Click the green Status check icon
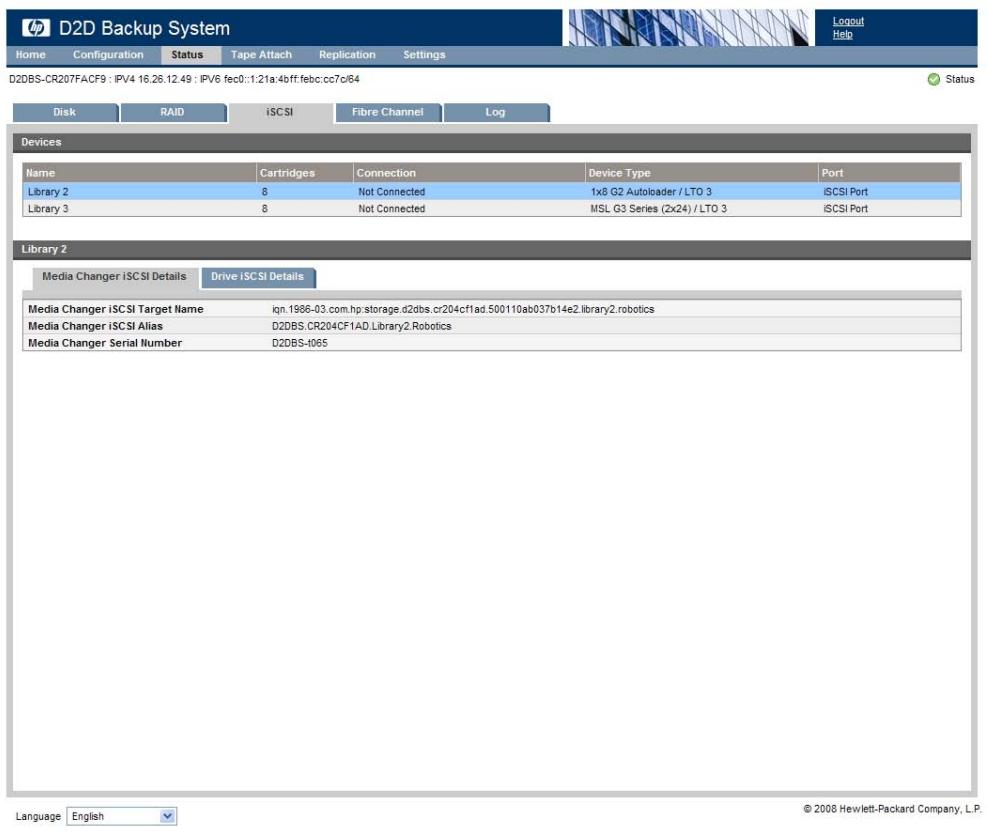 (x=933, y=79)
